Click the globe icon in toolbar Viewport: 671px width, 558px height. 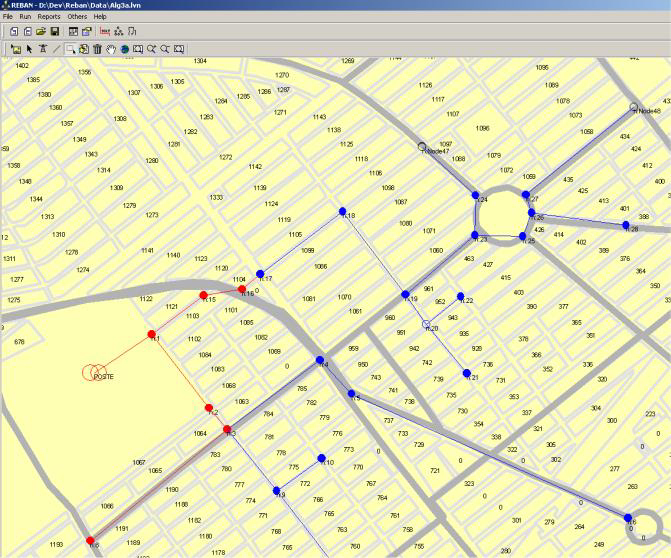(x=124, y=48)
